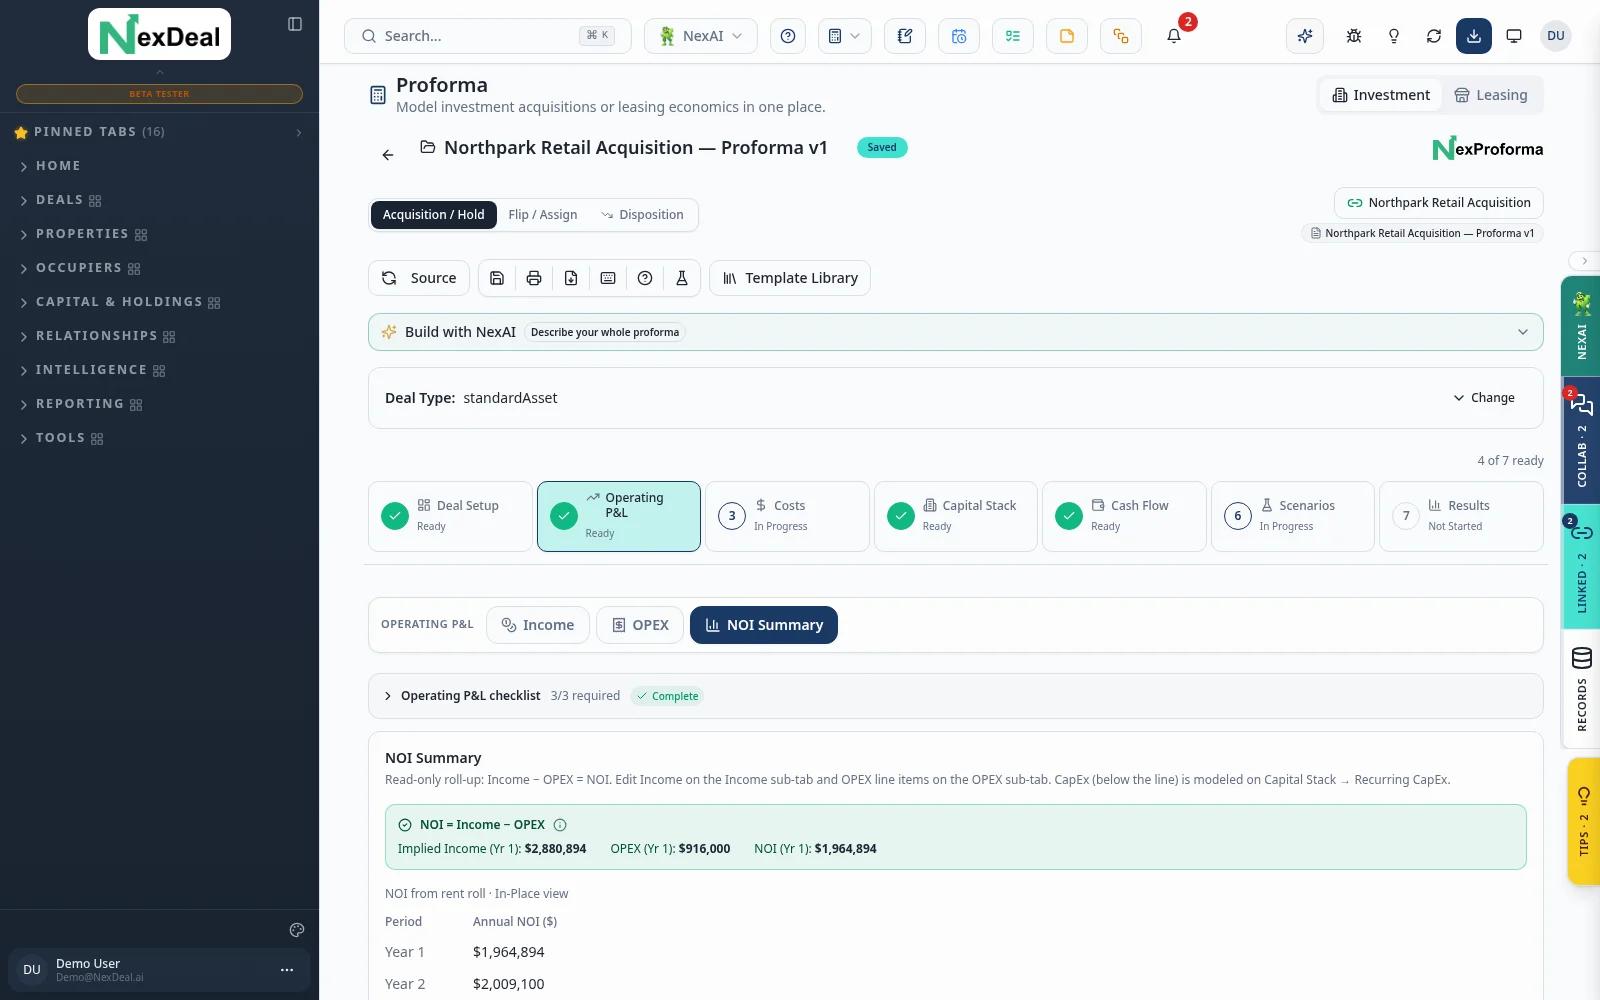
Task: Go to the Capital Stack step
Action: pos(956,516)
